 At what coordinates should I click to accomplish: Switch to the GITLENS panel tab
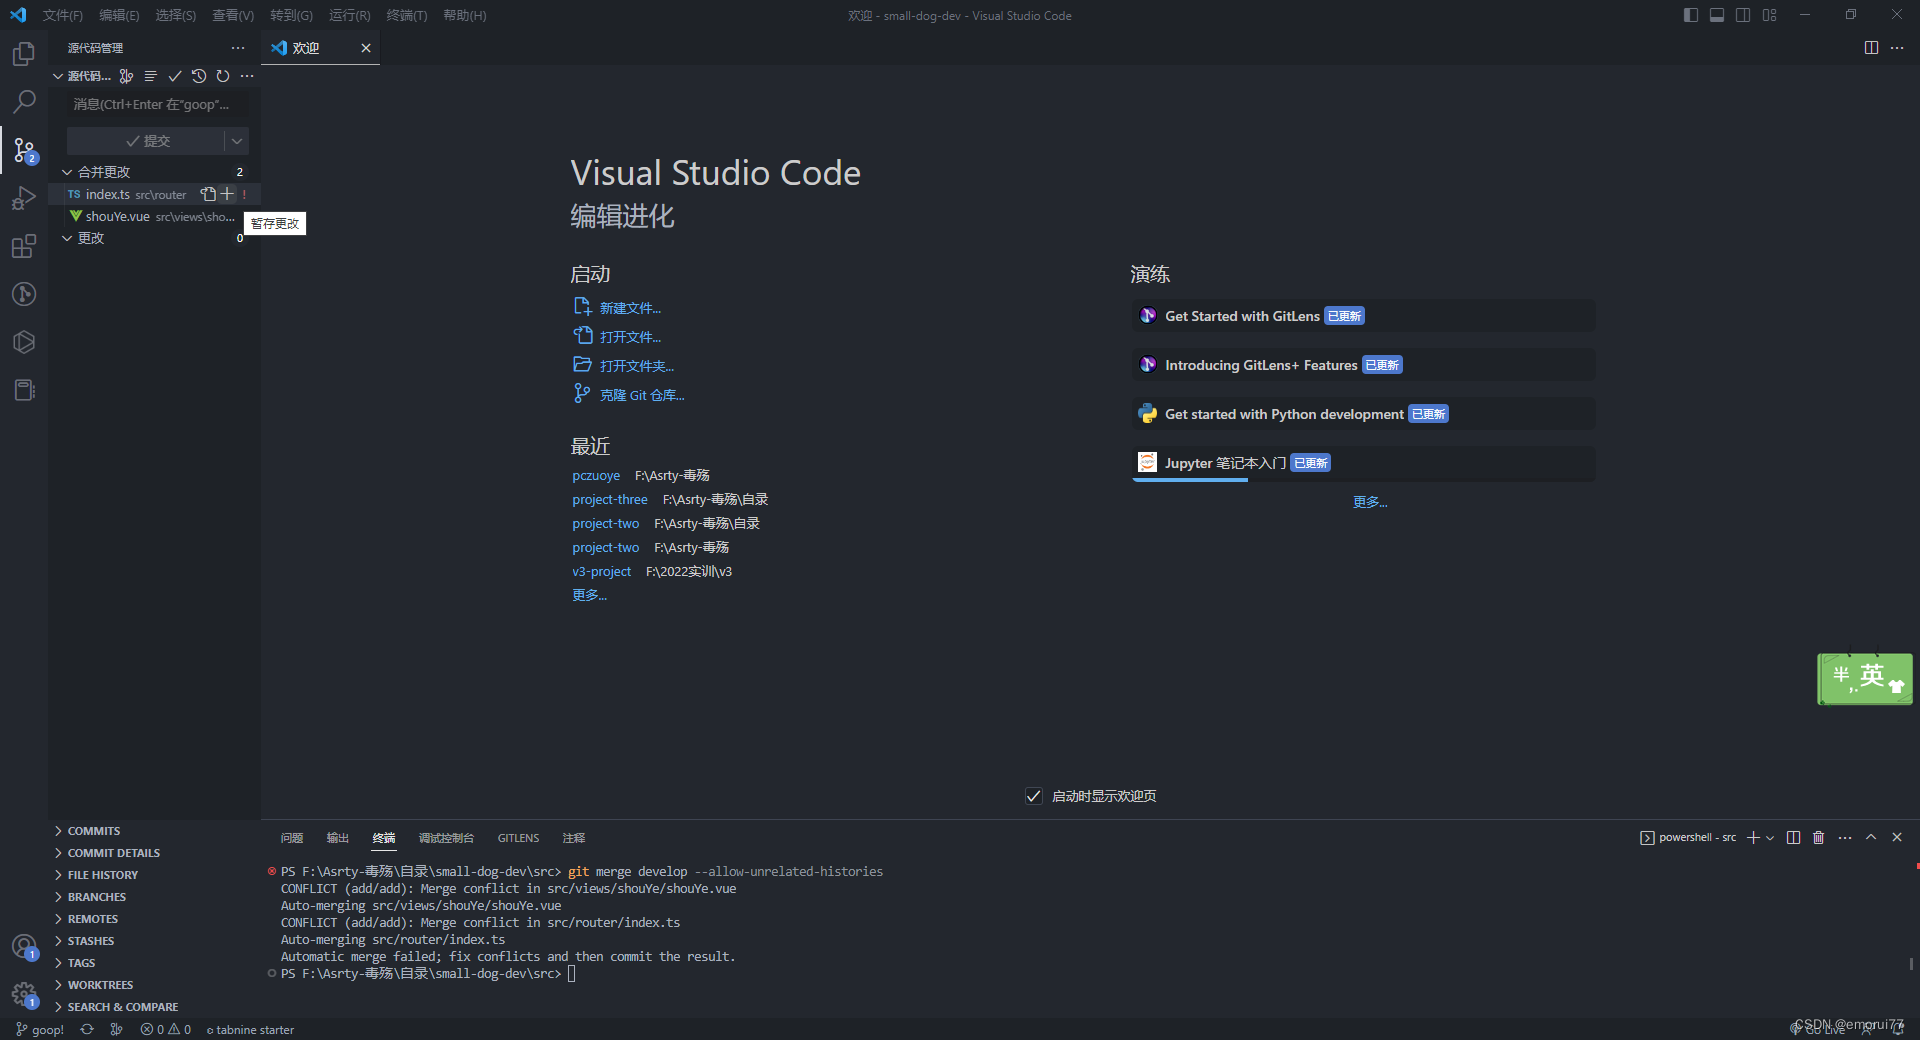(518, 838)
